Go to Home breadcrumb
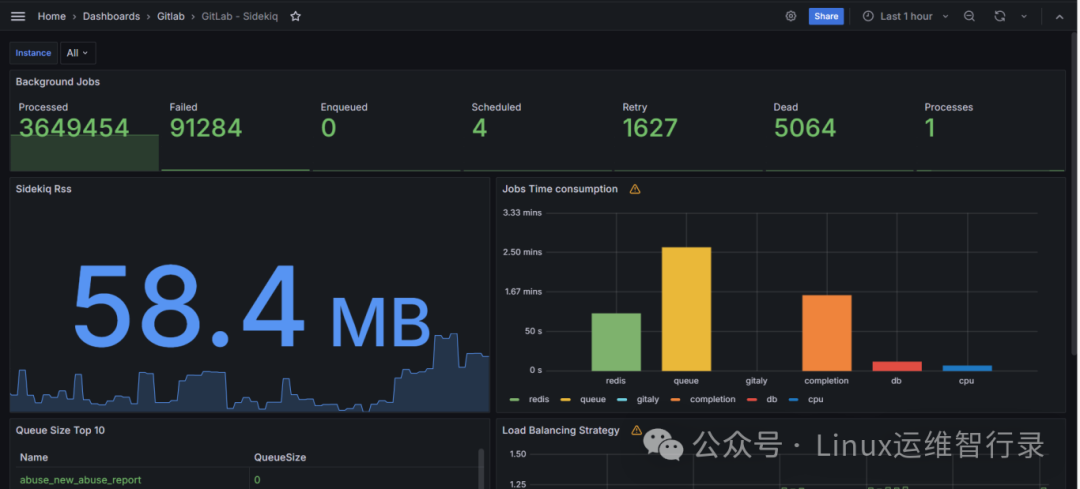Screen dimensions: 1080x489 coord(52,16)
